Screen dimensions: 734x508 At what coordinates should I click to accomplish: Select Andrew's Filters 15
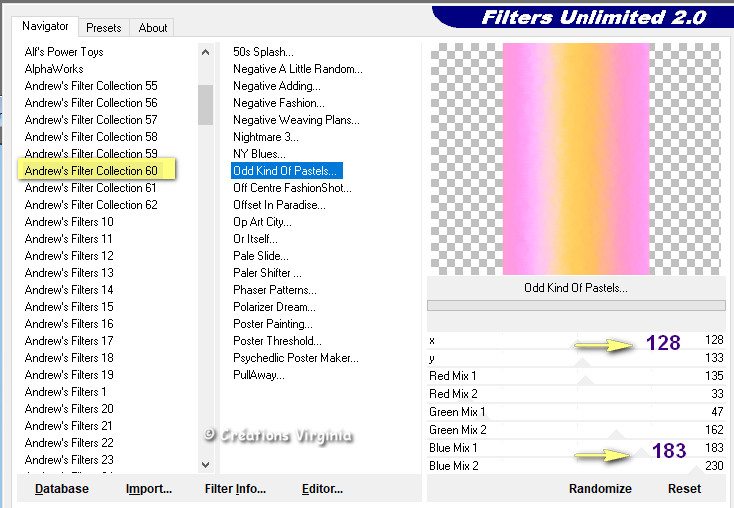(69, 307)
